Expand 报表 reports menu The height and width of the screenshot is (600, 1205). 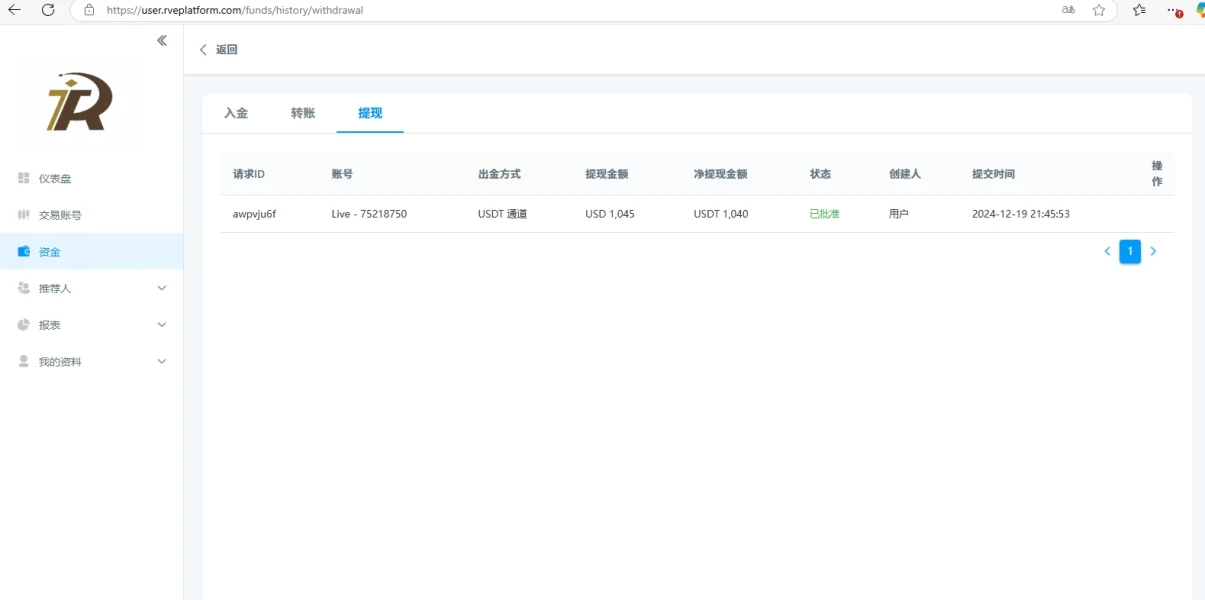coord(91,325)
